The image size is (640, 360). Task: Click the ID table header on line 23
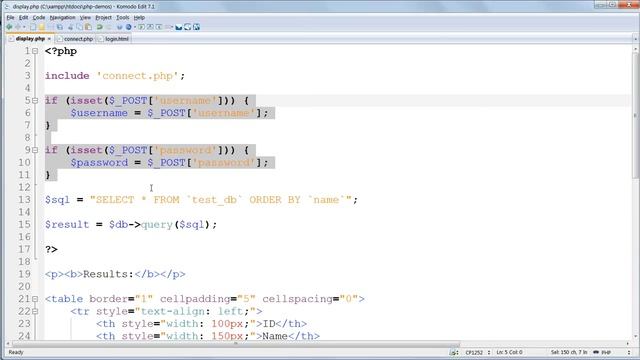tap(201, 324)
